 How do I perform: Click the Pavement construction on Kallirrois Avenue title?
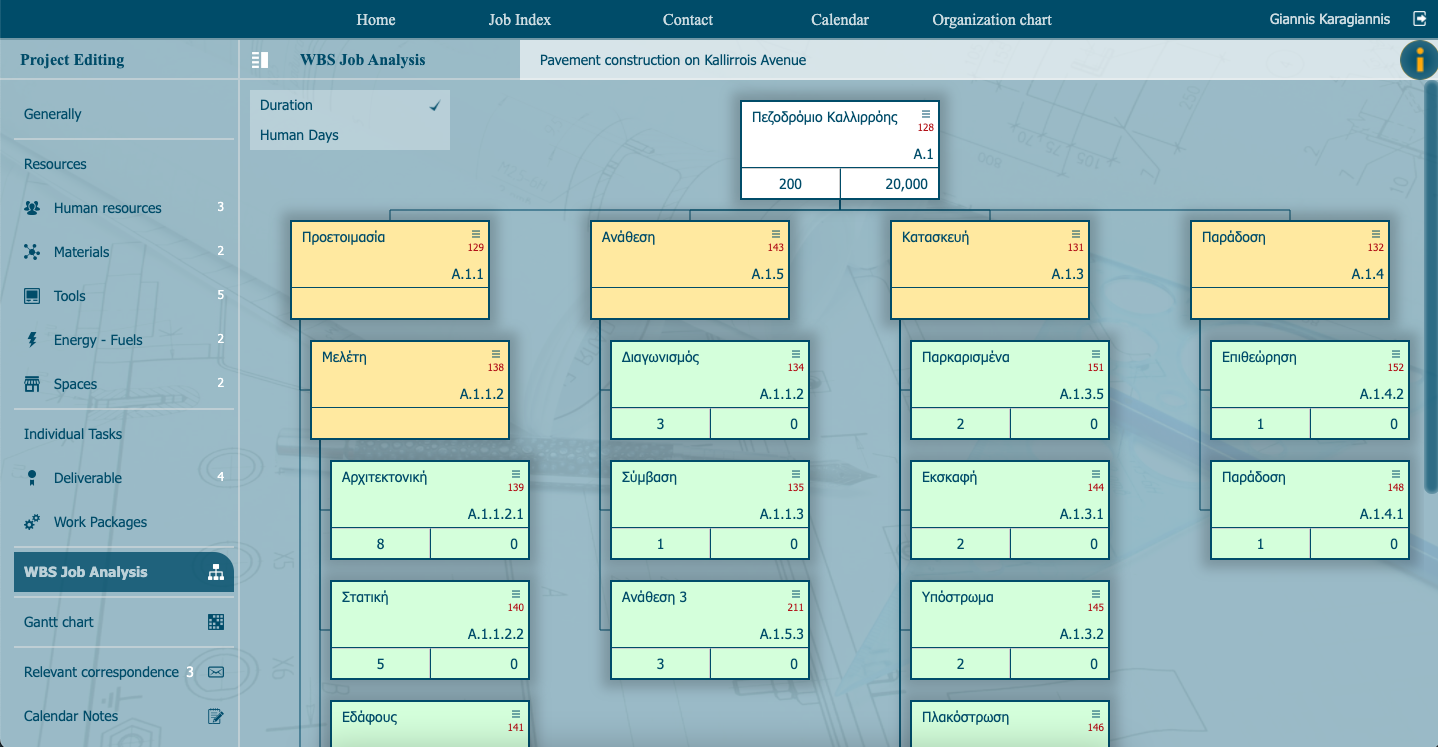673,60
